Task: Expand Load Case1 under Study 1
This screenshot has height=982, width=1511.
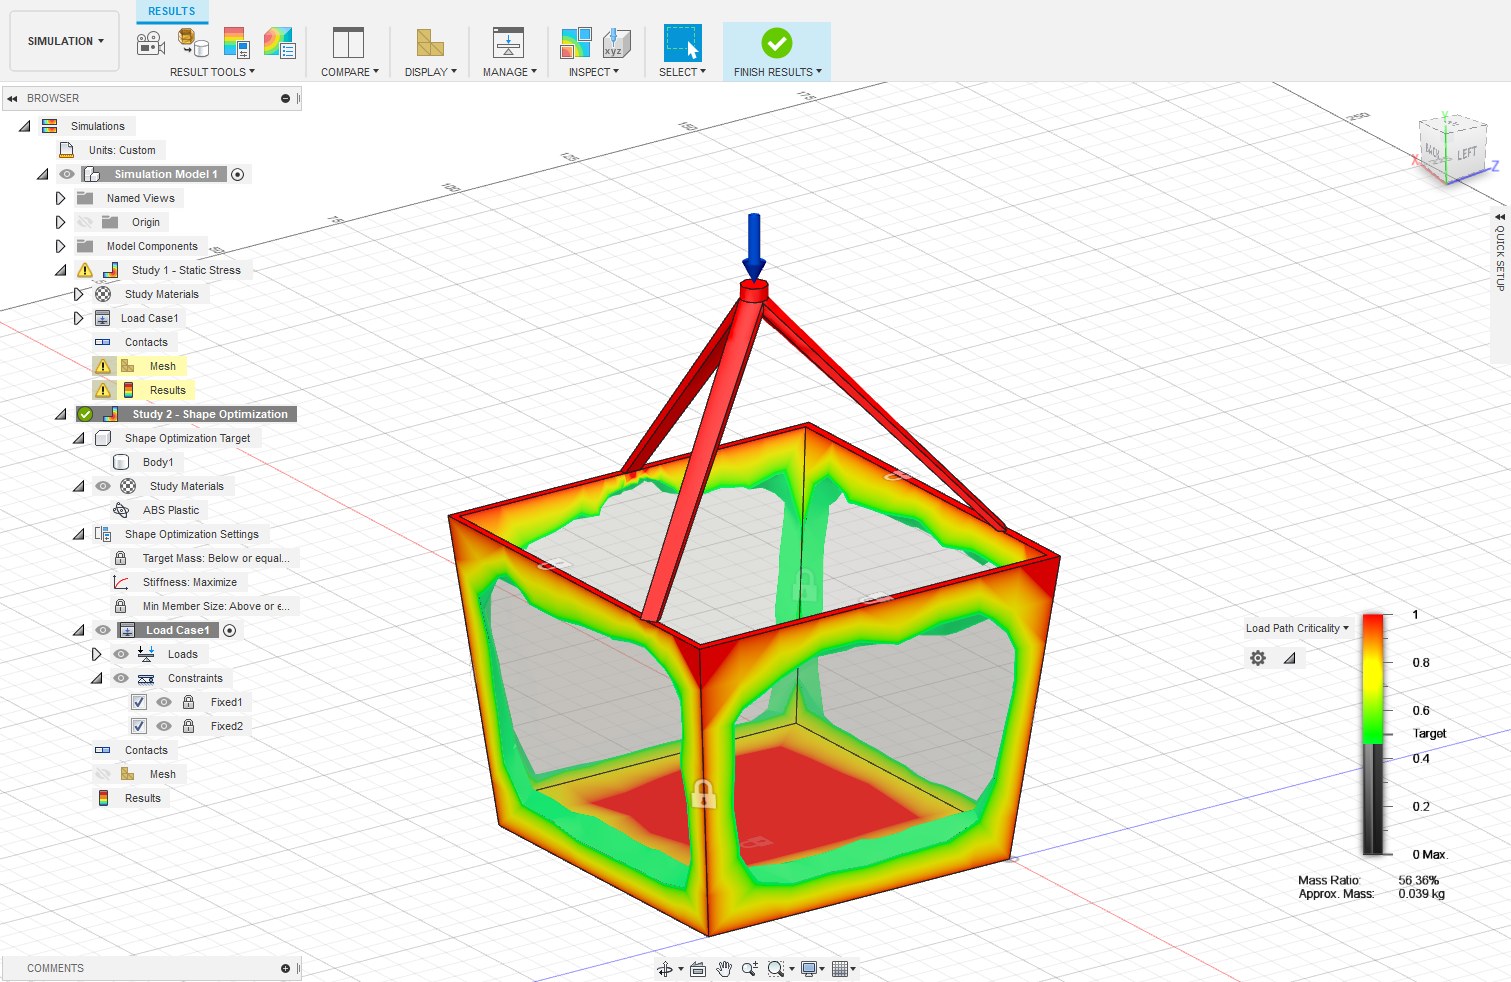Action: (x=79, y=318)
